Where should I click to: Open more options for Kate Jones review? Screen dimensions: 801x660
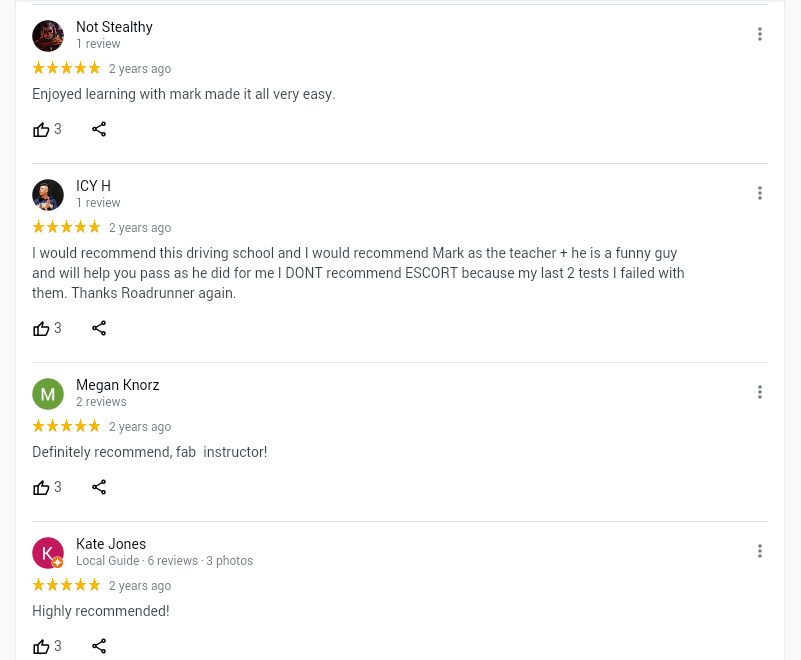(760, 551)
